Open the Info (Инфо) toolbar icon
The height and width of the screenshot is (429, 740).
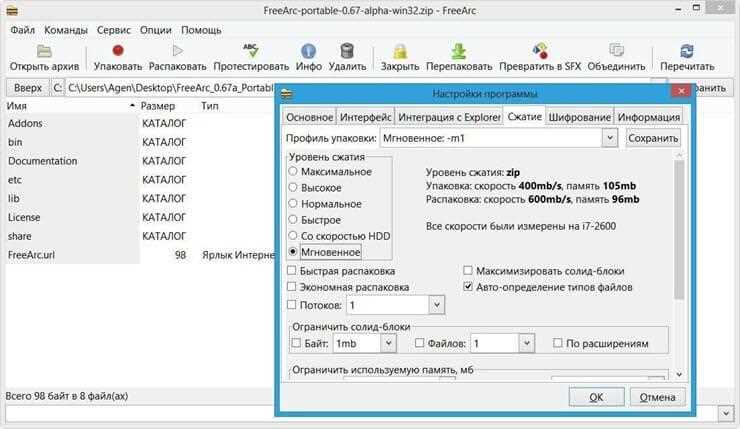tap(308, 51)
